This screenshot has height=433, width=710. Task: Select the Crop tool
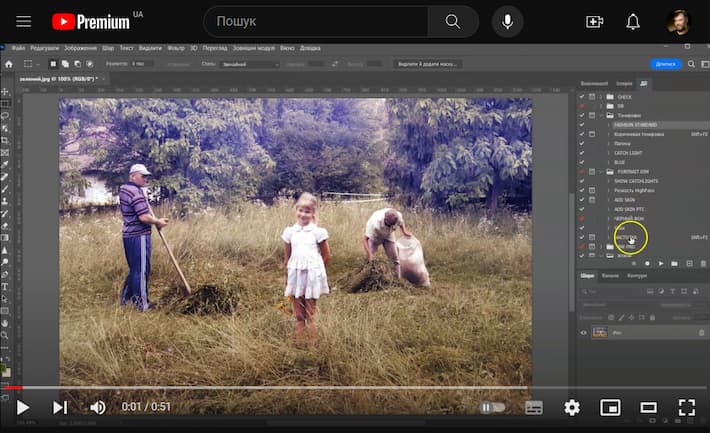[5, 140]
